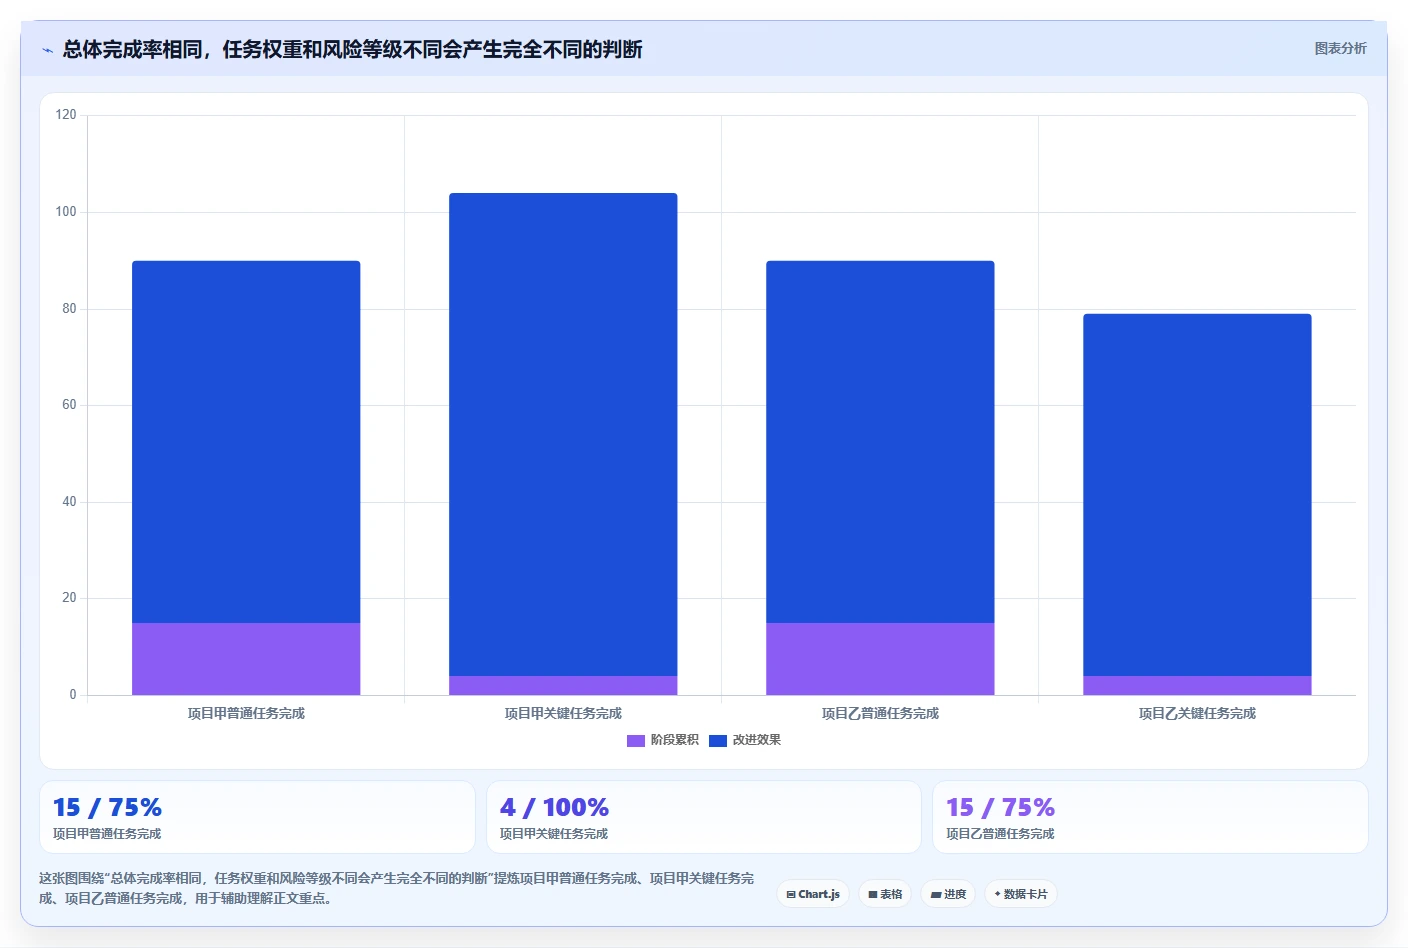This screenshot has height=948, width=1408.
Task: Select the 进度 tag pill
Action: click(948, 894)
